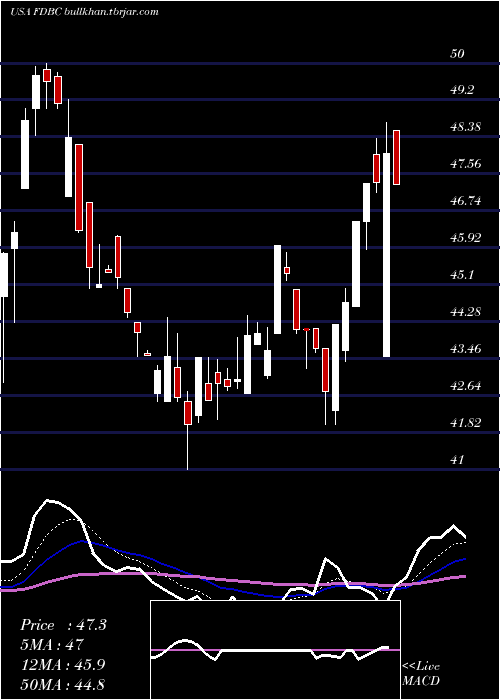The height and width of the screenshot is (700, 500).
Task: Select the 45.1 price axis label
Action: (462, 275)
